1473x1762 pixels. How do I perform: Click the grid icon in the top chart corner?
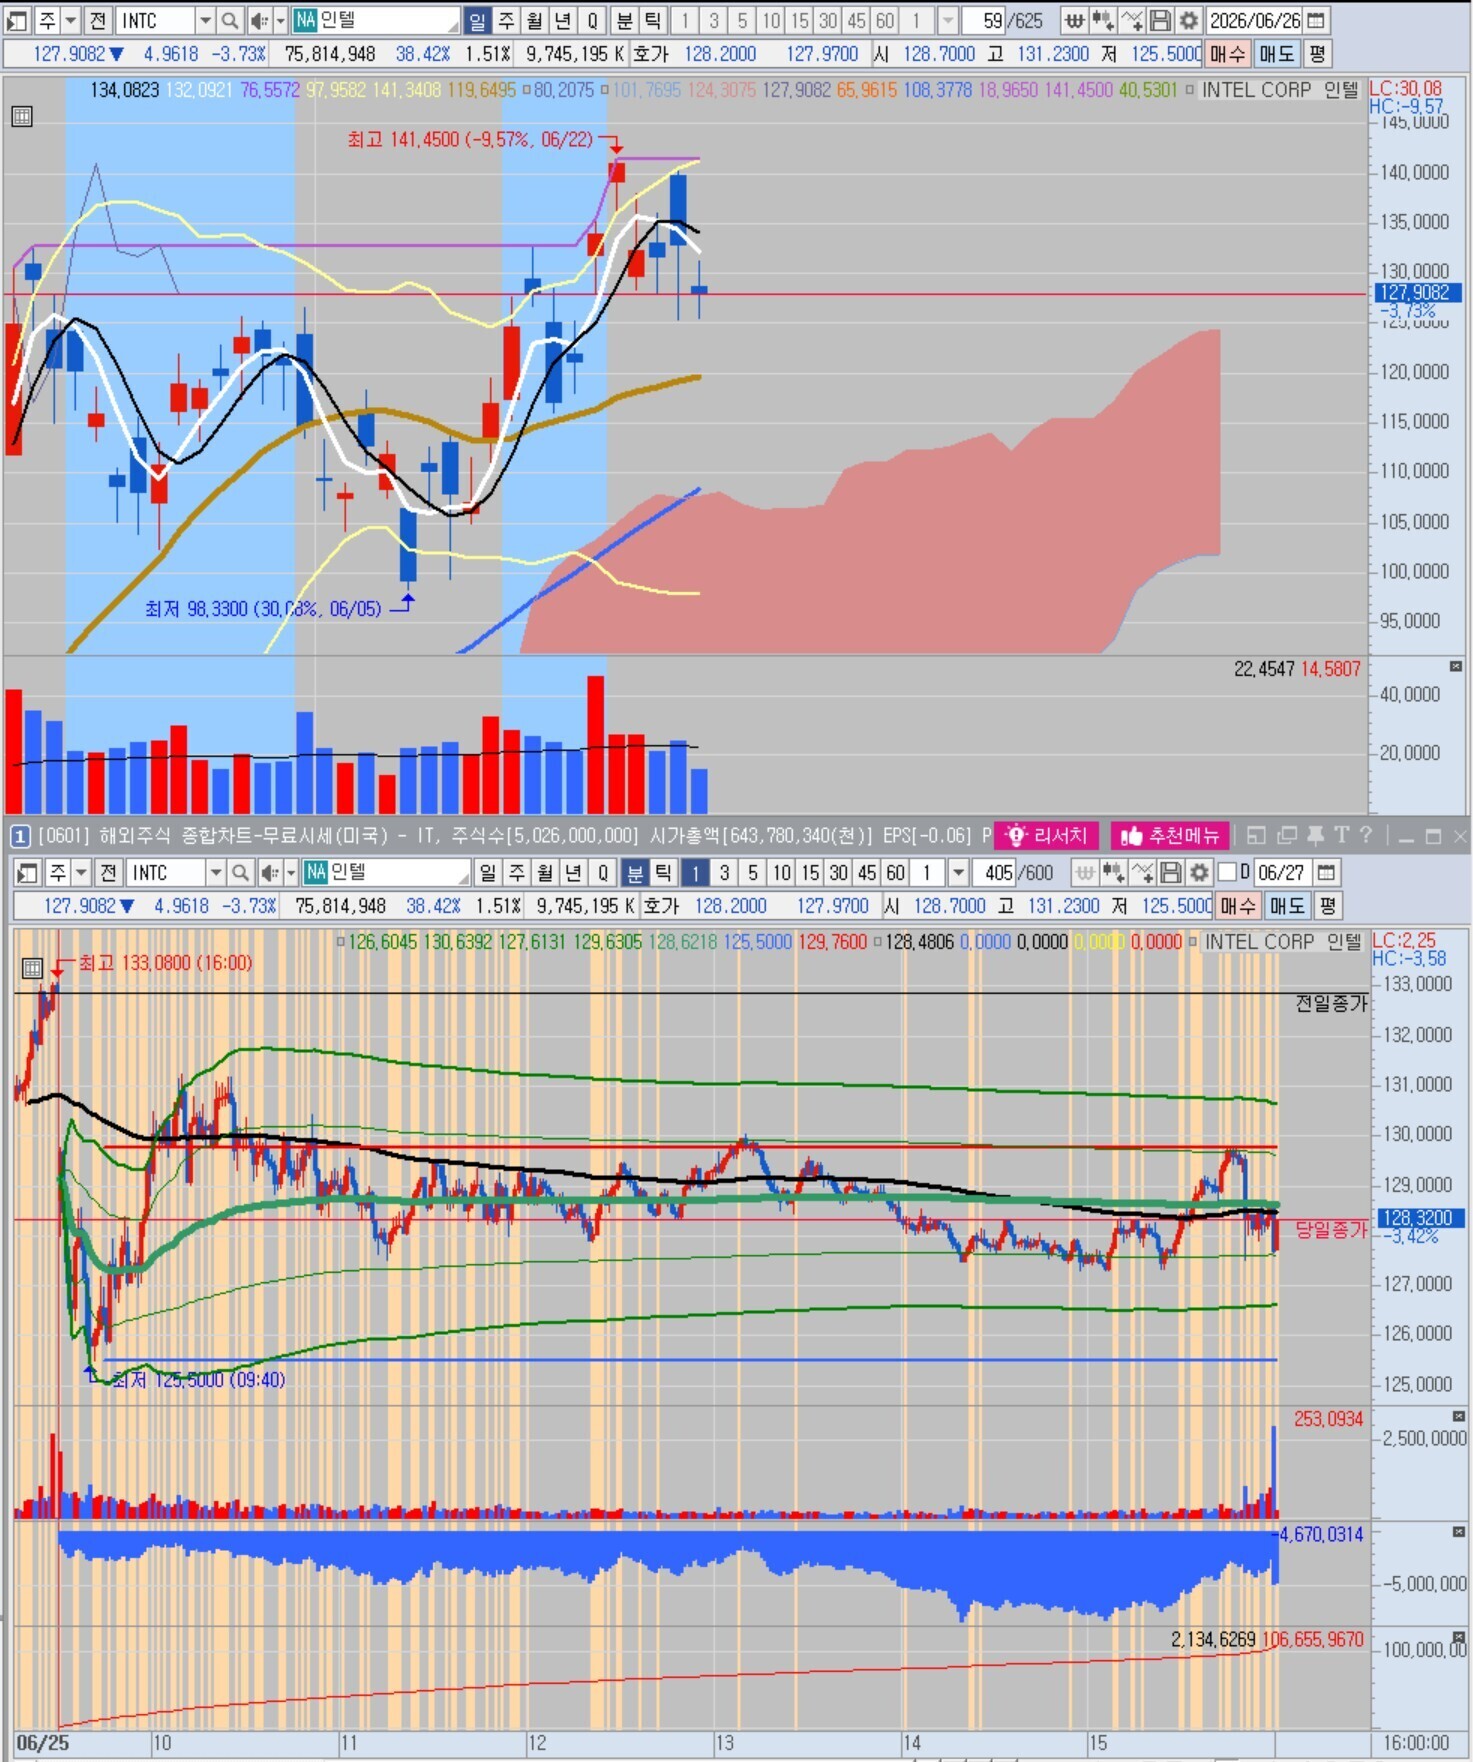point(21,117)
